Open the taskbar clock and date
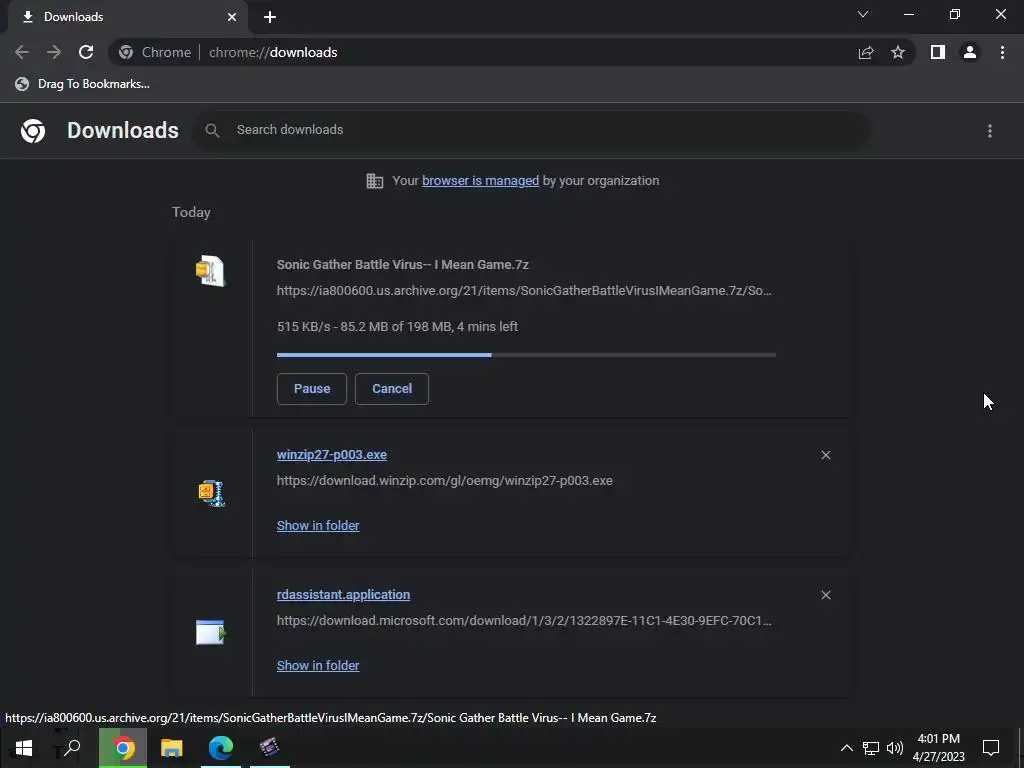This screenshot has height=768, width=1024. coord(938,748)
